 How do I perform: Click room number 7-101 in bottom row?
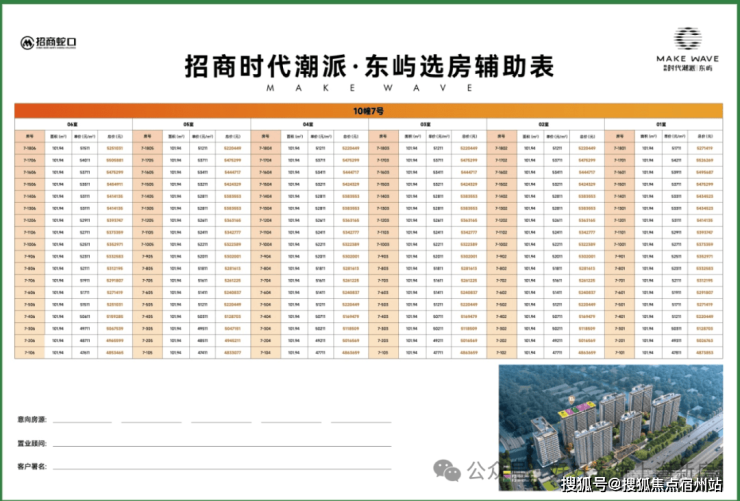point(620,352)
